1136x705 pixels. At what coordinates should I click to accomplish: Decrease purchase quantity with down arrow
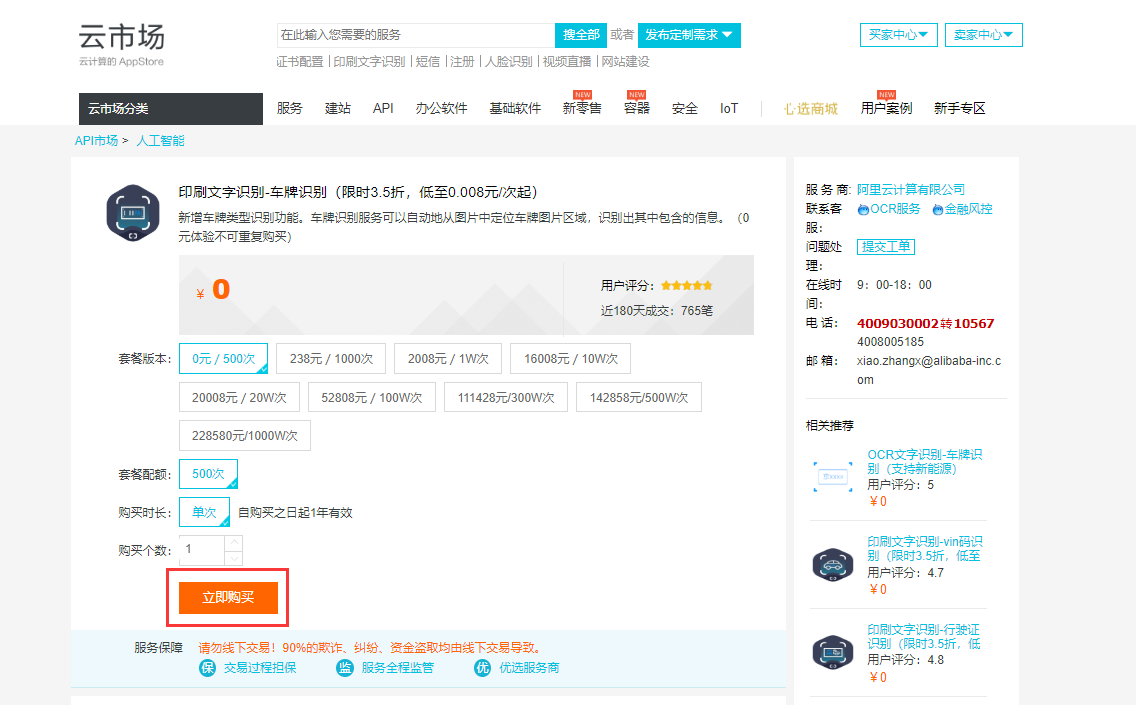233,558
